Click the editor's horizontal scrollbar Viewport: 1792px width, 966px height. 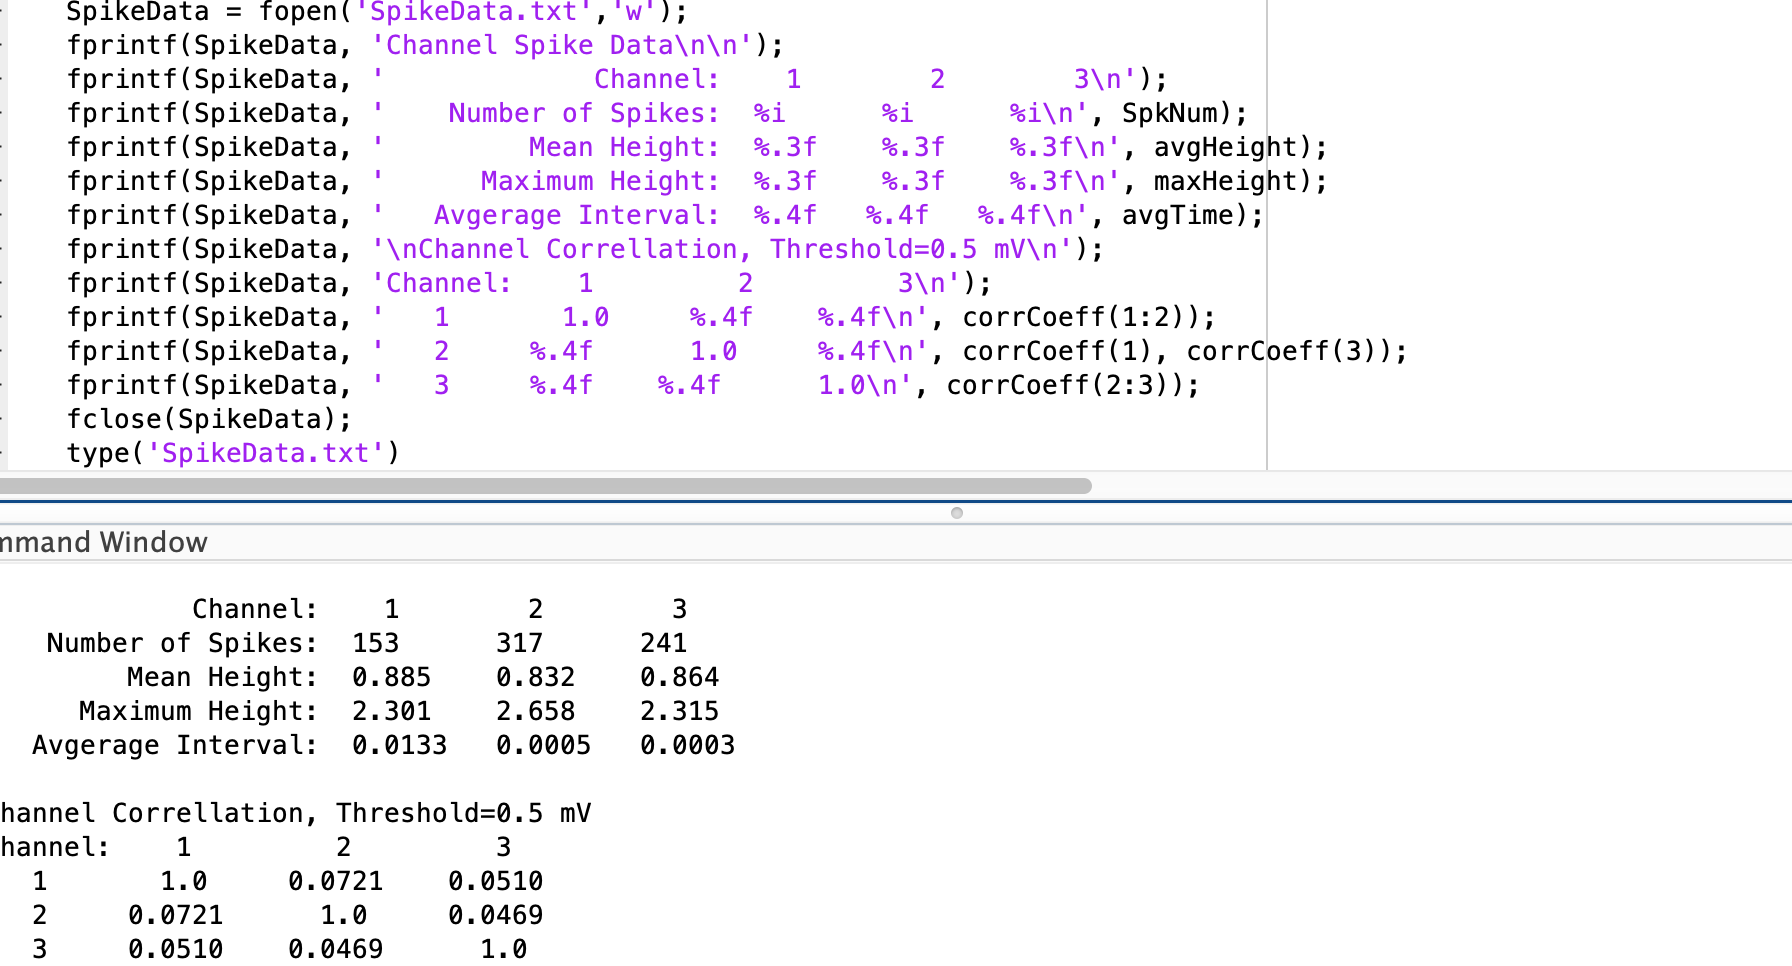545,486
